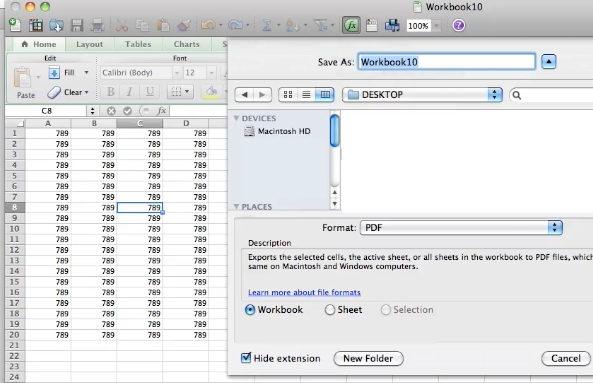Click the Save floppy disk icon

click(x=77, y=25)
